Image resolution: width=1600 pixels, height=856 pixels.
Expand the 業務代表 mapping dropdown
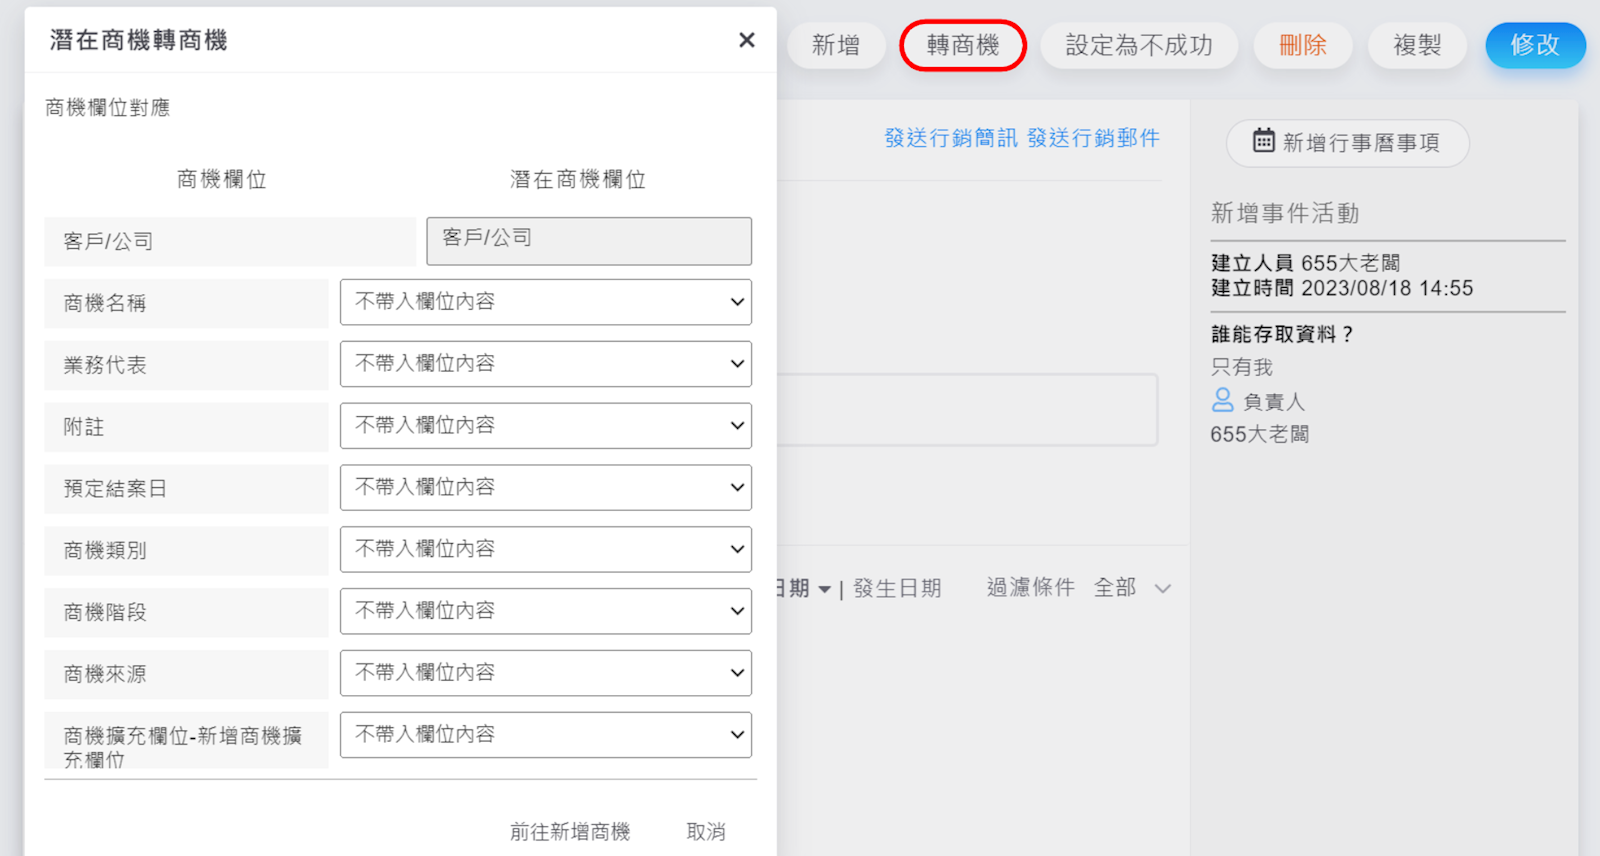(545, 364)
